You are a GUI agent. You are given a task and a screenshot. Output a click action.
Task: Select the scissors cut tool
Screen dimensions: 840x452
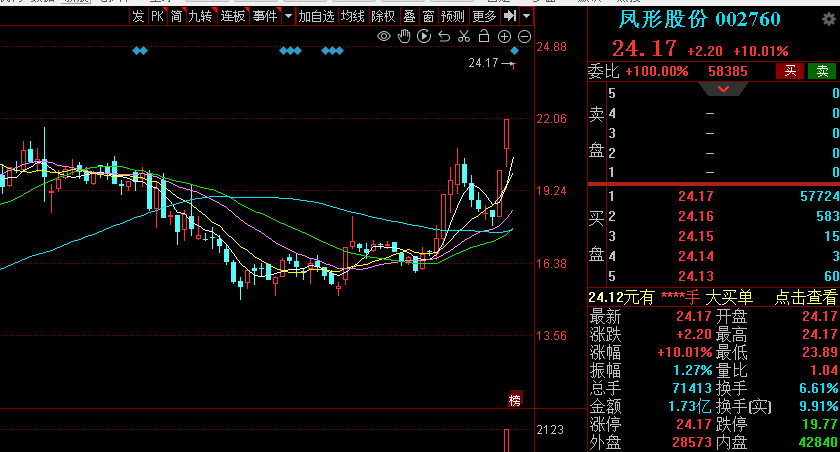pyautogui.click(x=464, y=36)
